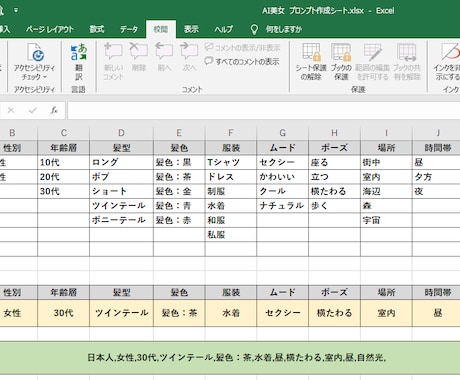Click Protect Workbook (ブックの保護)
Viewport: 460px width, 380px height.
(x=341, y=62)
